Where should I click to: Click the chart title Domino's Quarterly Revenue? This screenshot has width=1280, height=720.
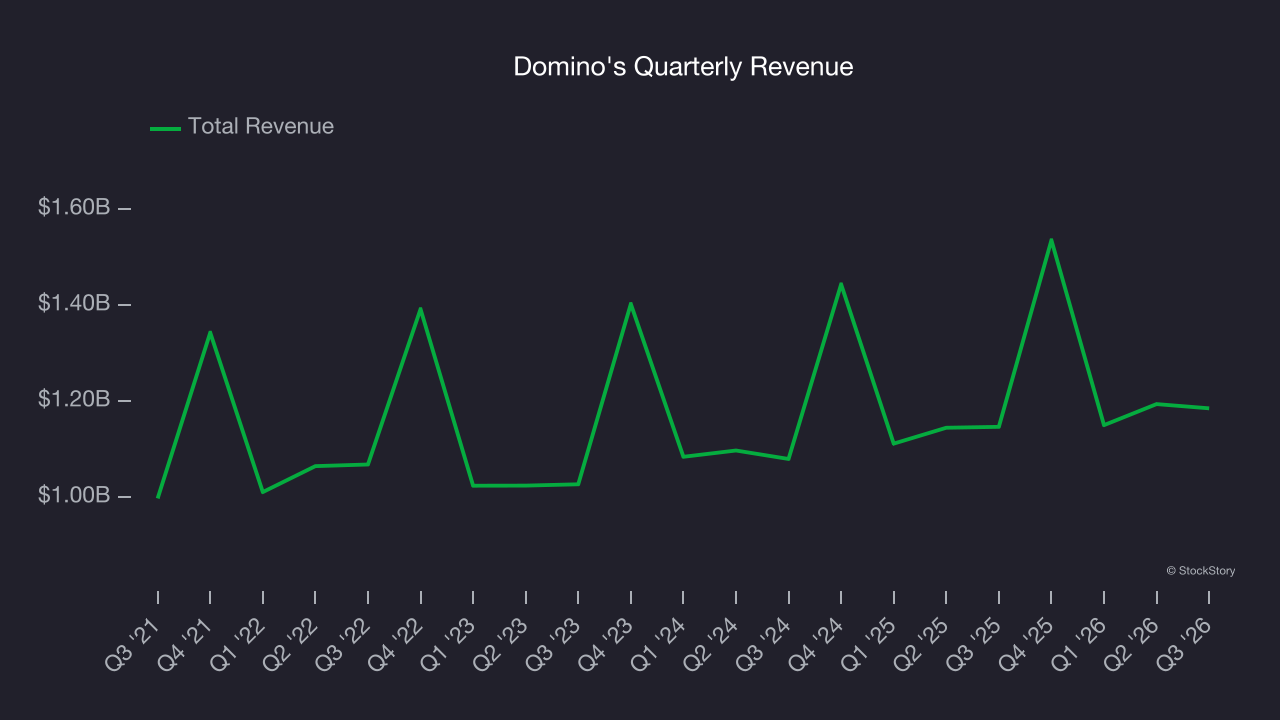pyautogui.click(x=683, y=67)
